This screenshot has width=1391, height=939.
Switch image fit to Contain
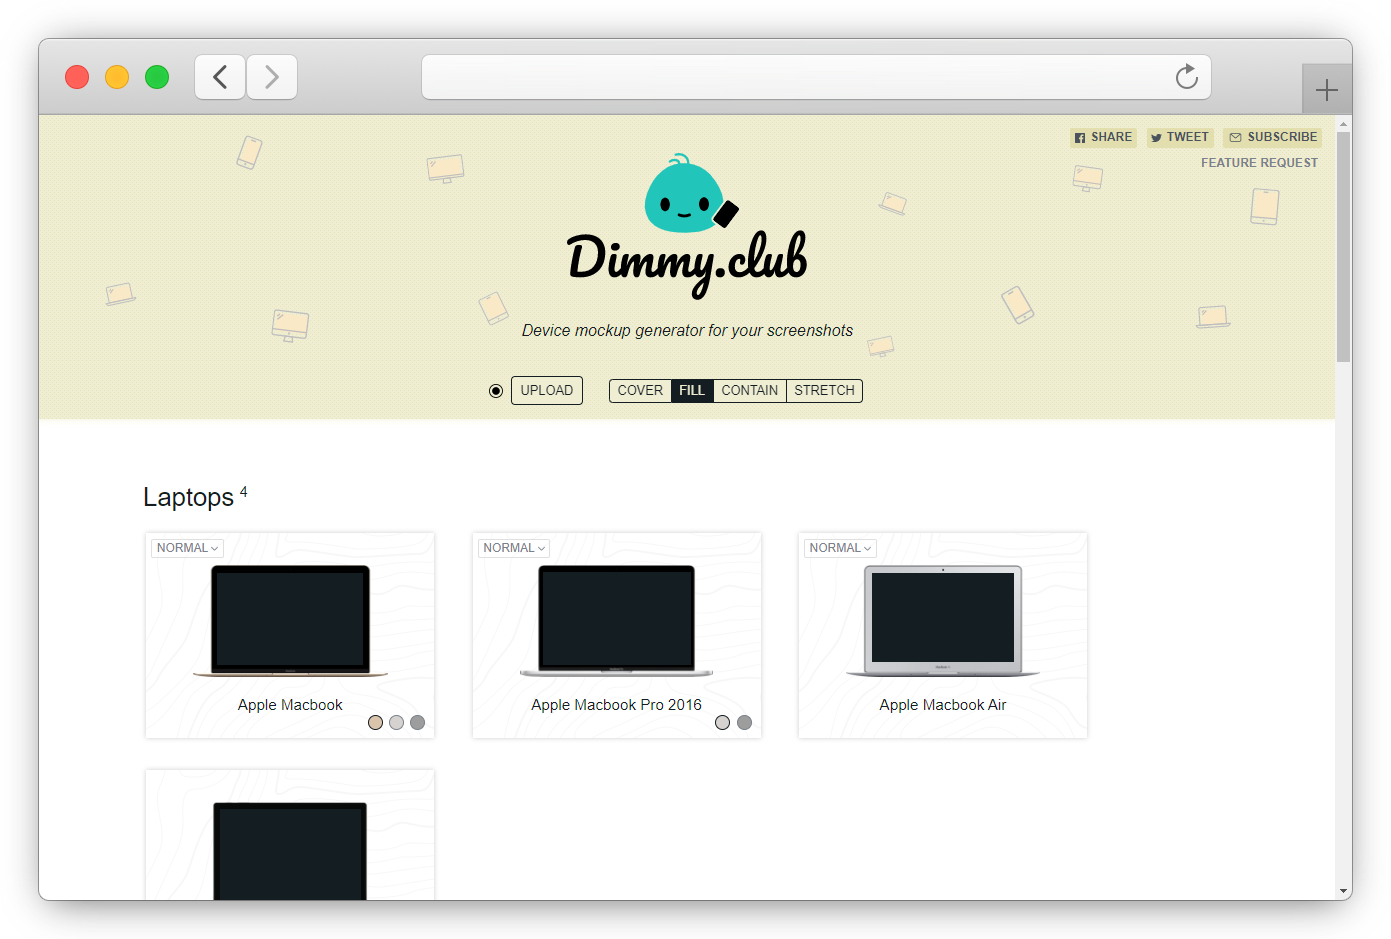pyautogui.click(x=750, y=390)
